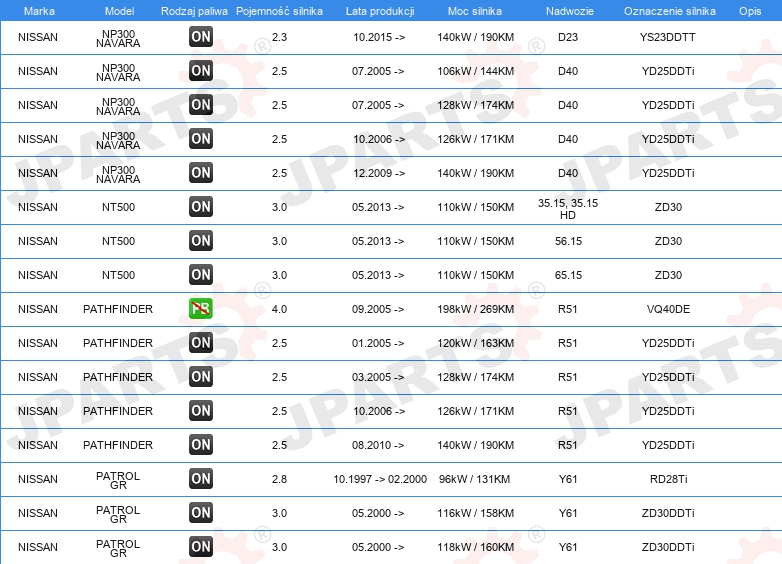
Task: Click the Opis column header
Action: pos(750,11)
